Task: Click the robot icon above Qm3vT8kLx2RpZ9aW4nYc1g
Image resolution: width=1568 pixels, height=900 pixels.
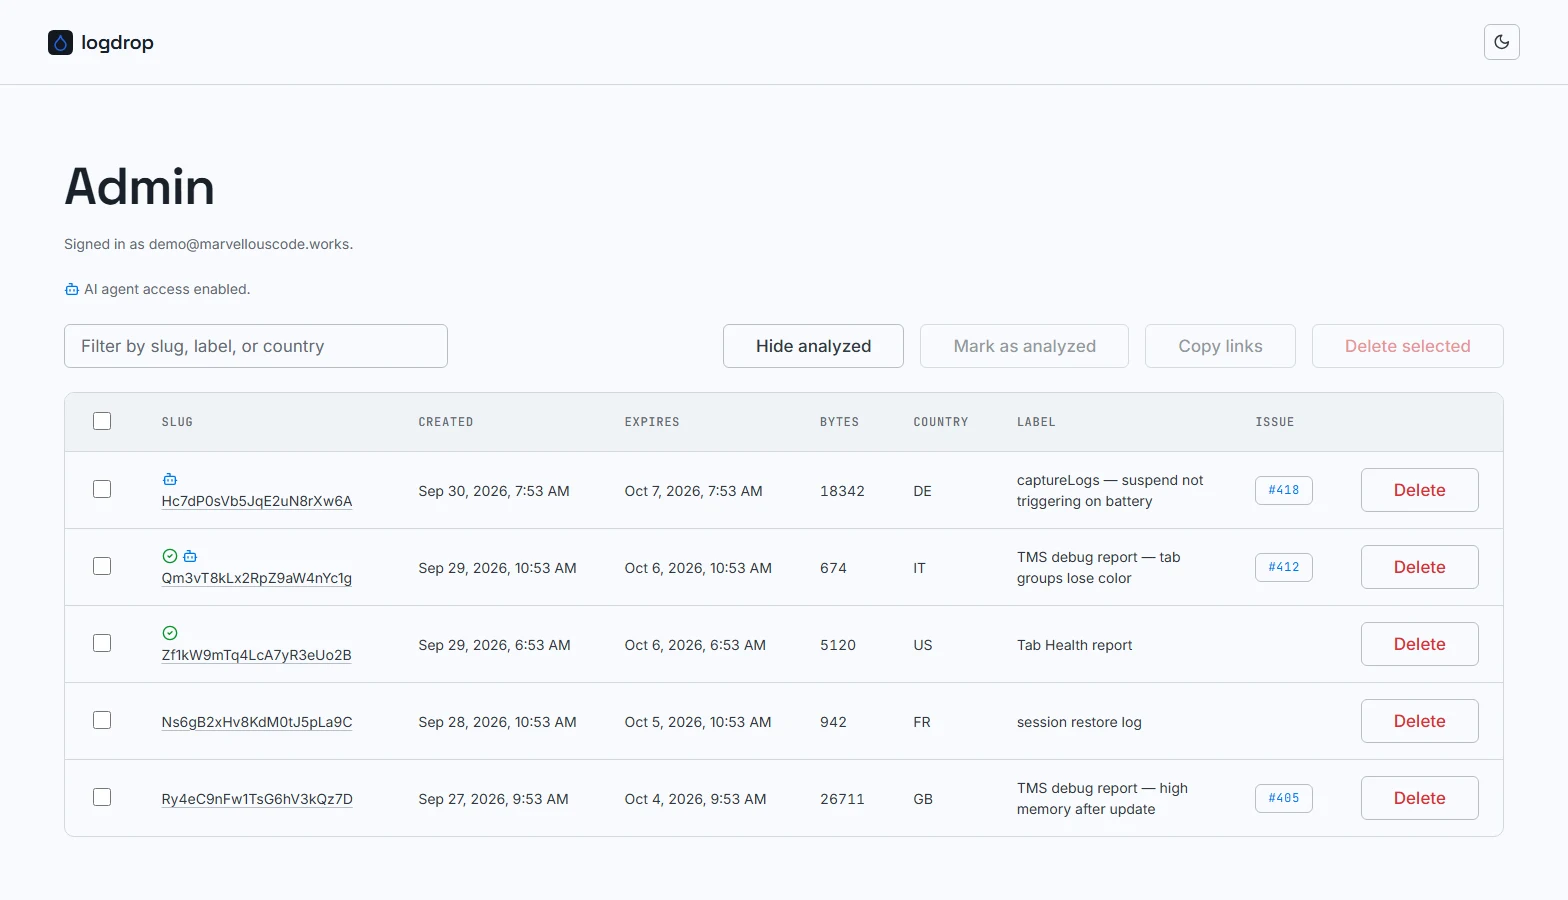Action: pos(190,556)
